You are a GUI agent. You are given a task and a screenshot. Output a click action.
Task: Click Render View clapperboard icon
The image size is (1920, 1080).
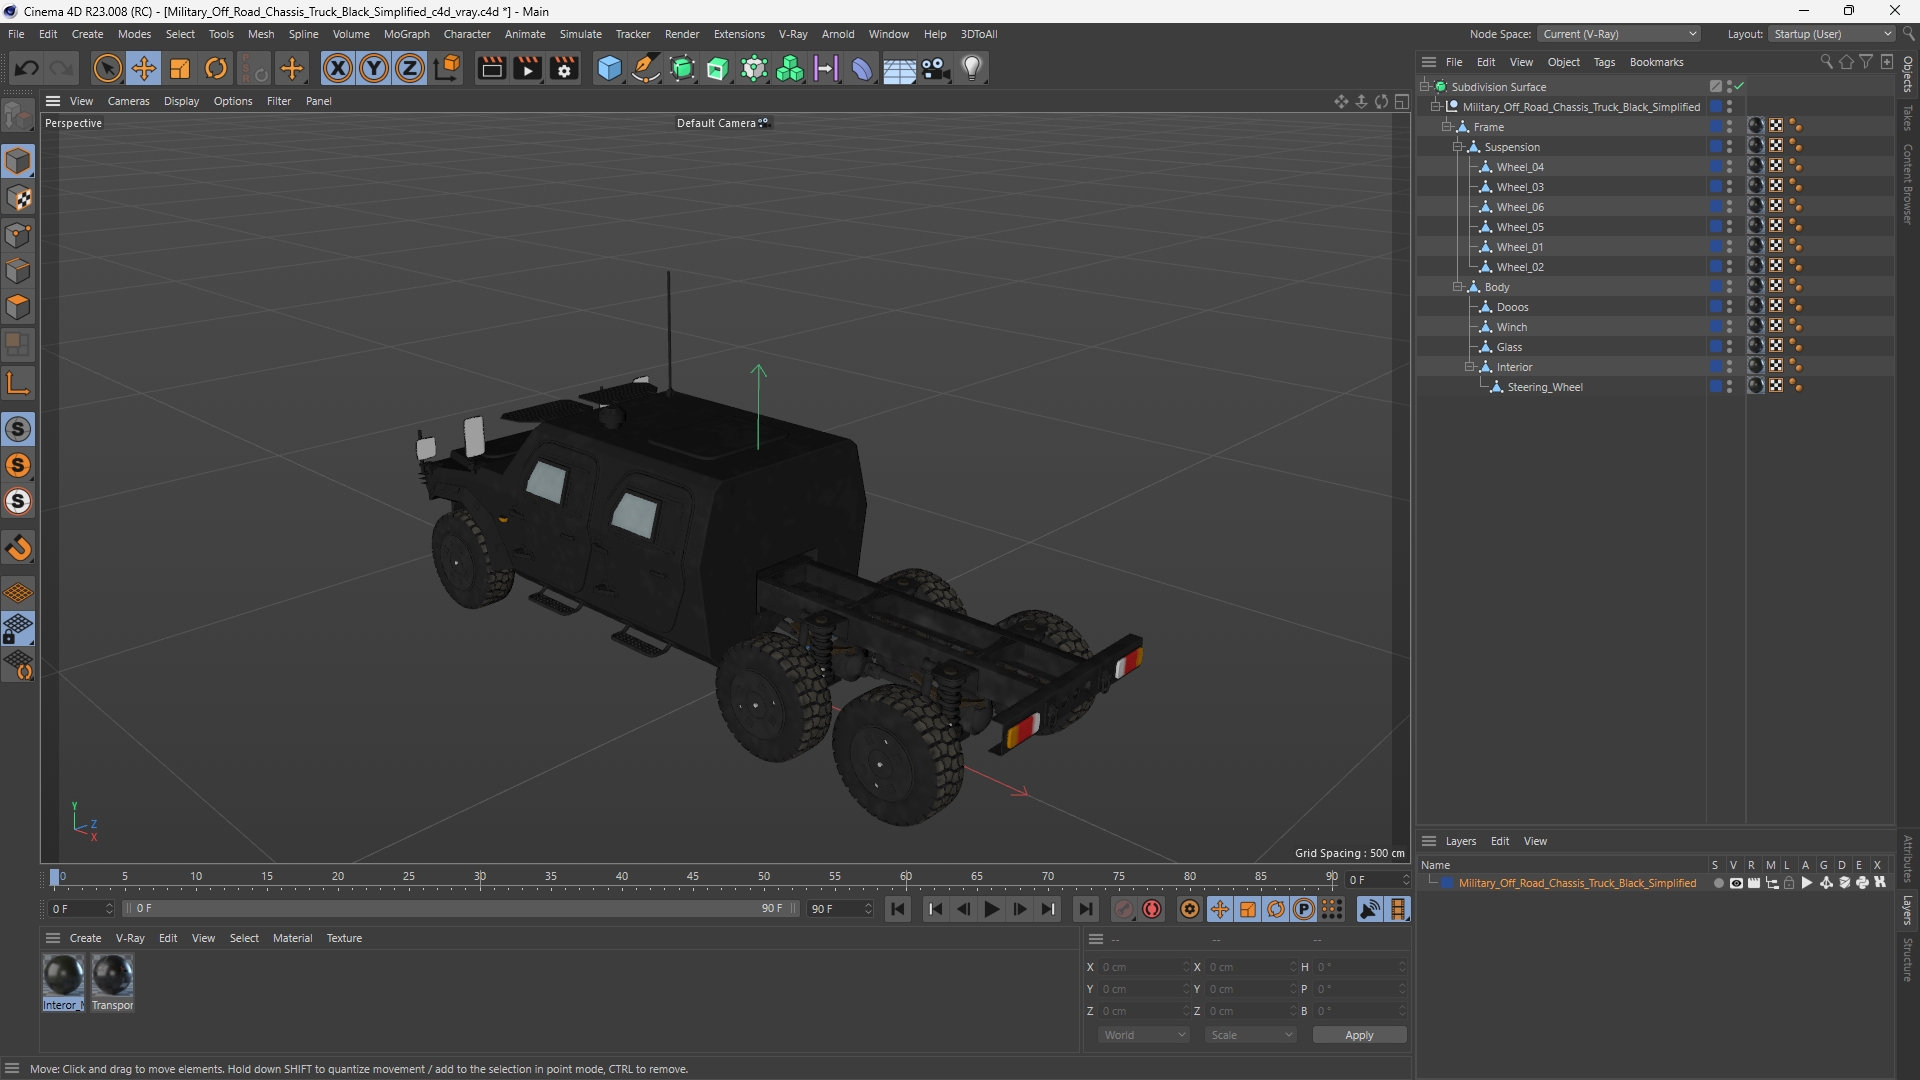[491, 68]
